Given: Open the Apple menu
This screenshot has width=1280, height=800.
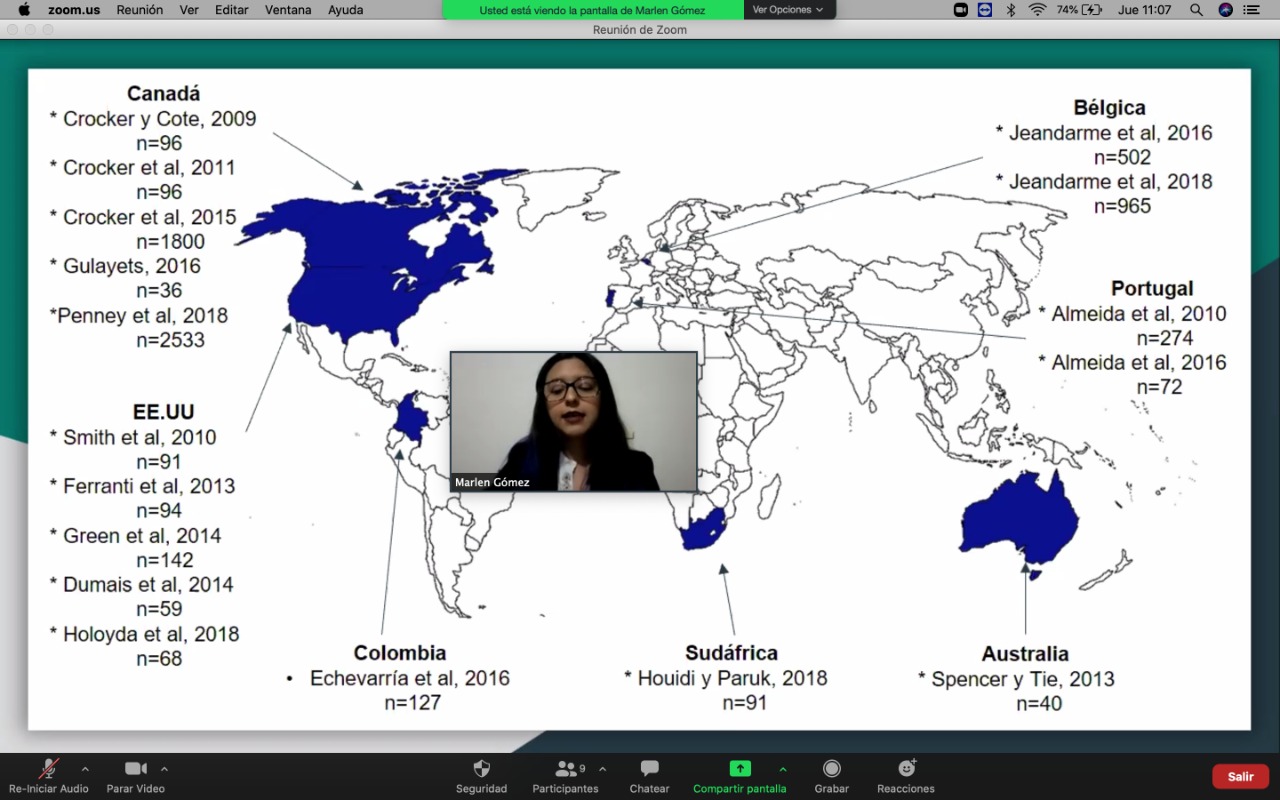Looking at the screenshot, I should pos(24,10).
